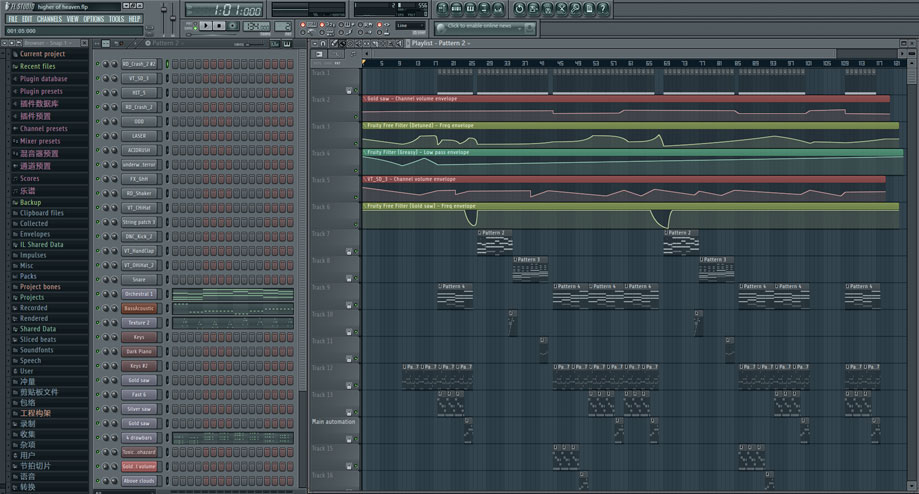Click the lock icon on Main automation track
This screenshot has height=494, width=919.
(349, 439)
